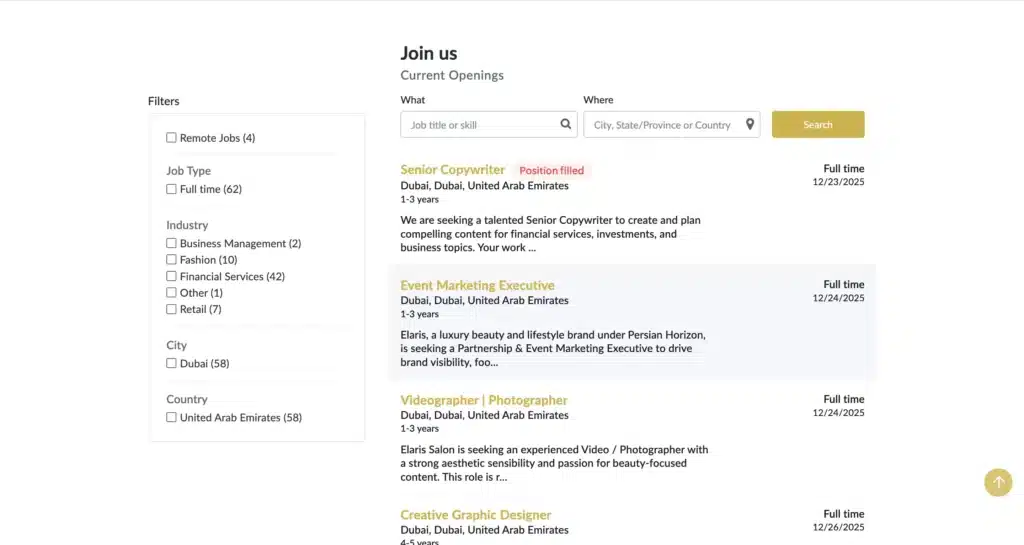Image resolution: width=1024 pixels, height=545 pixels.
Task: Filter jobs by Dubai city checkbox
Action: 171,363
